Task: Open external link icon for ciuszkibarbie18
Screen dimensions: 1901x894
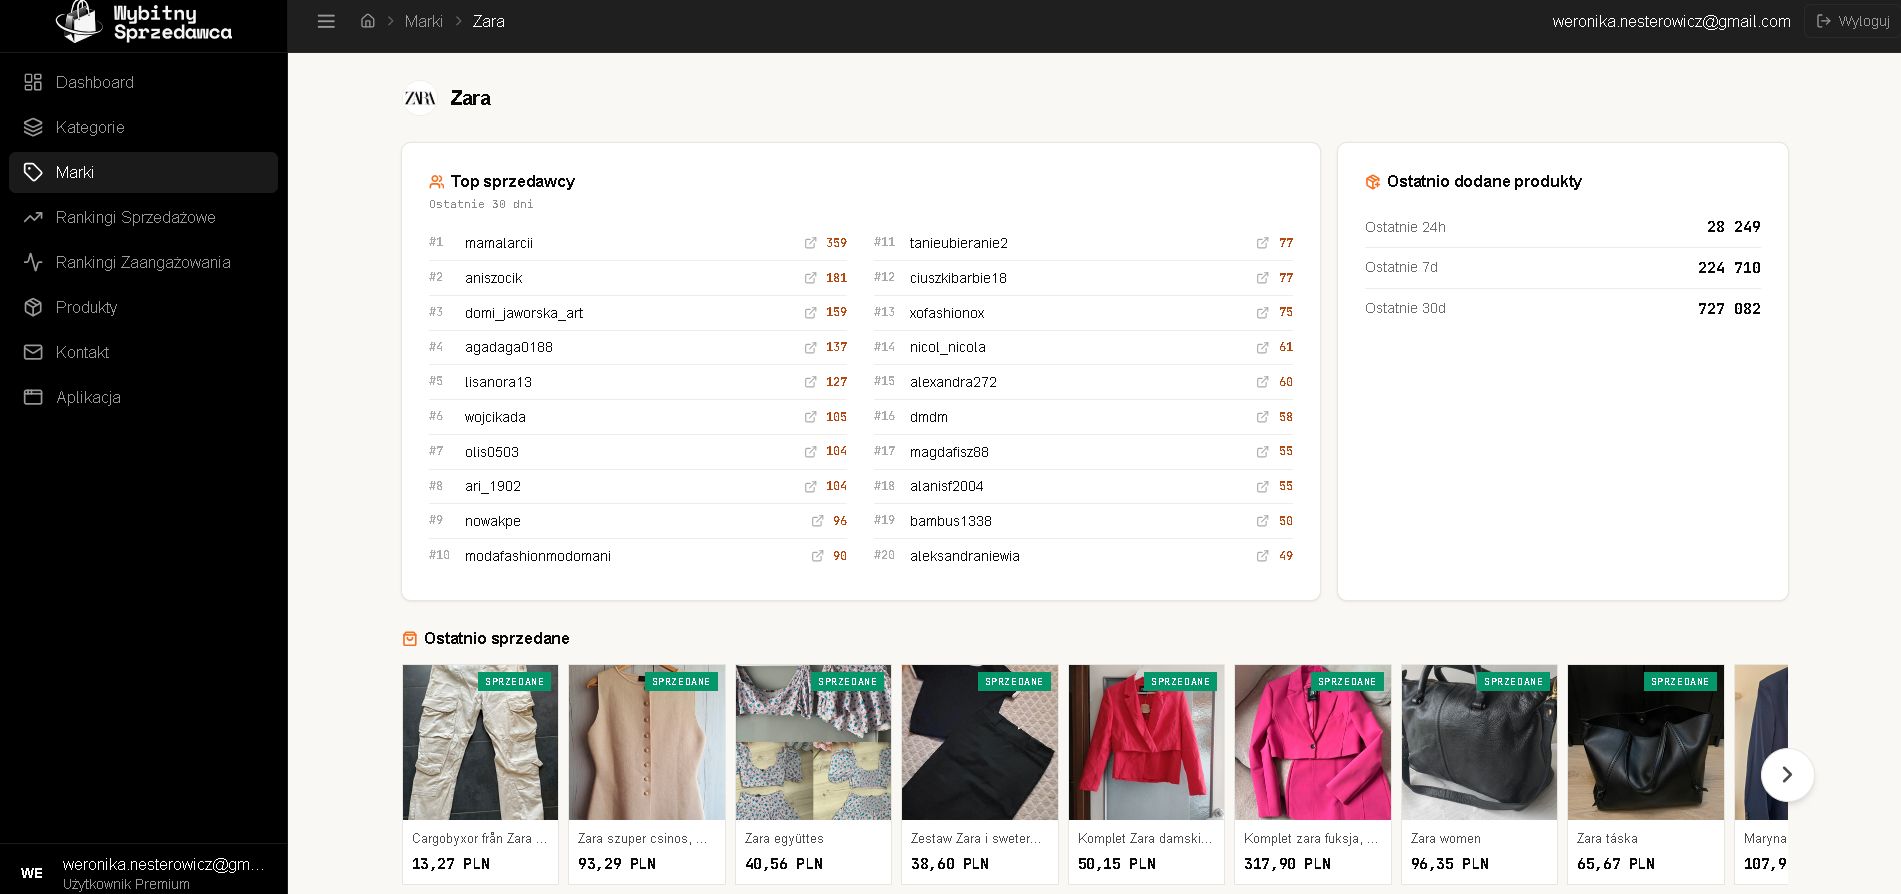Action: point(1263,278)
